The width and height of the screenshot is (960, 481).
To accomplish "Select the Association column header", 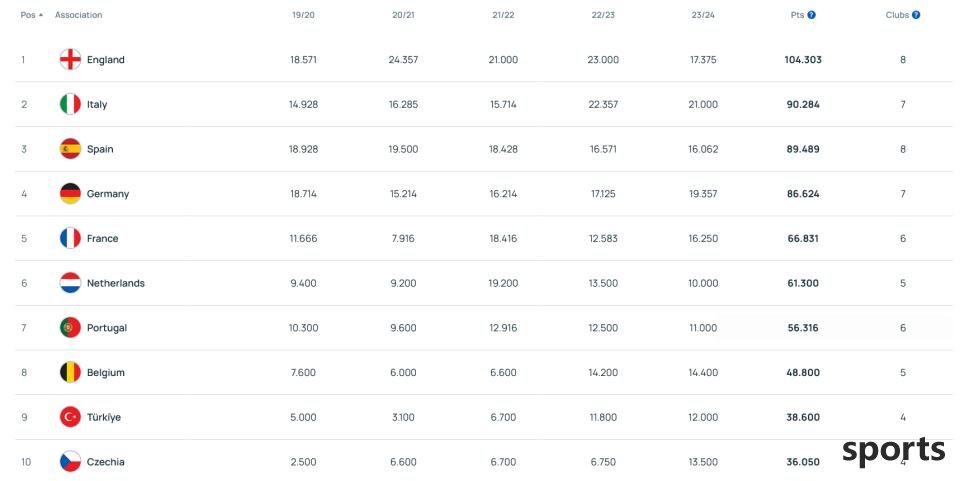I will [78, 15].
